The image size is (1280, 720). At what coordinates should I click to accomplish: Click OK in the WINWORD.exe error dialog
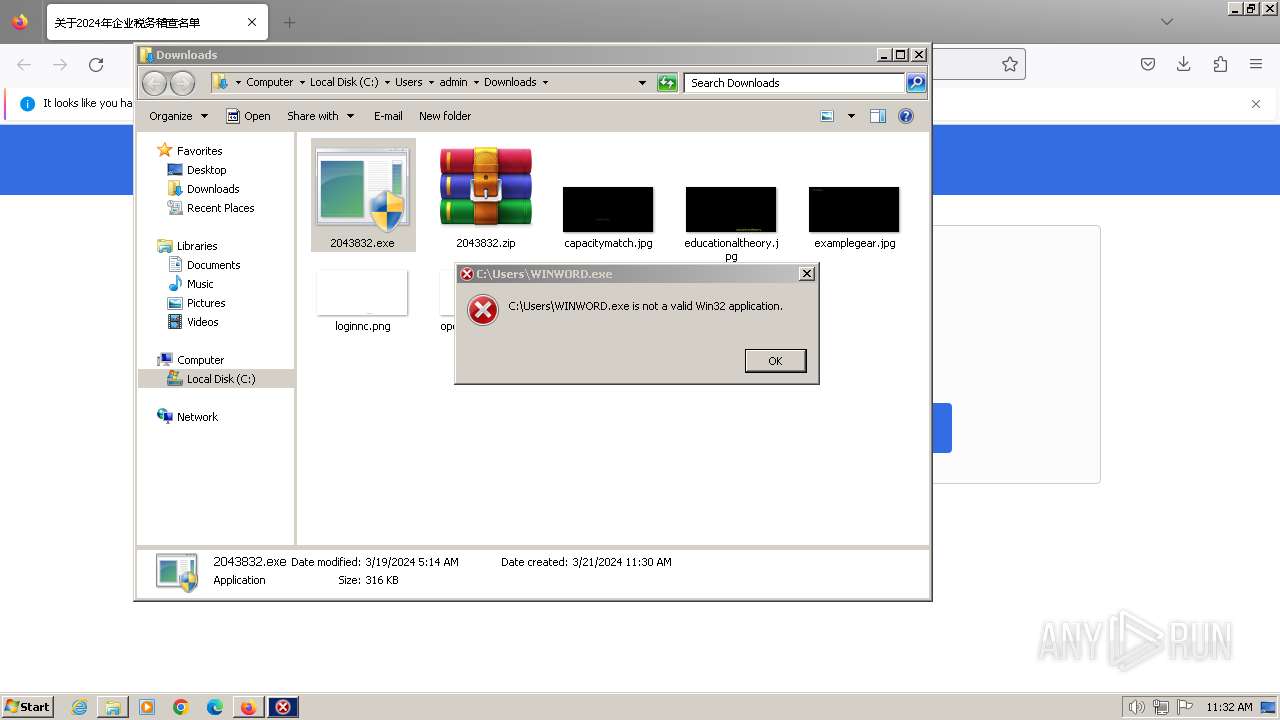click(x=775, y=361)
